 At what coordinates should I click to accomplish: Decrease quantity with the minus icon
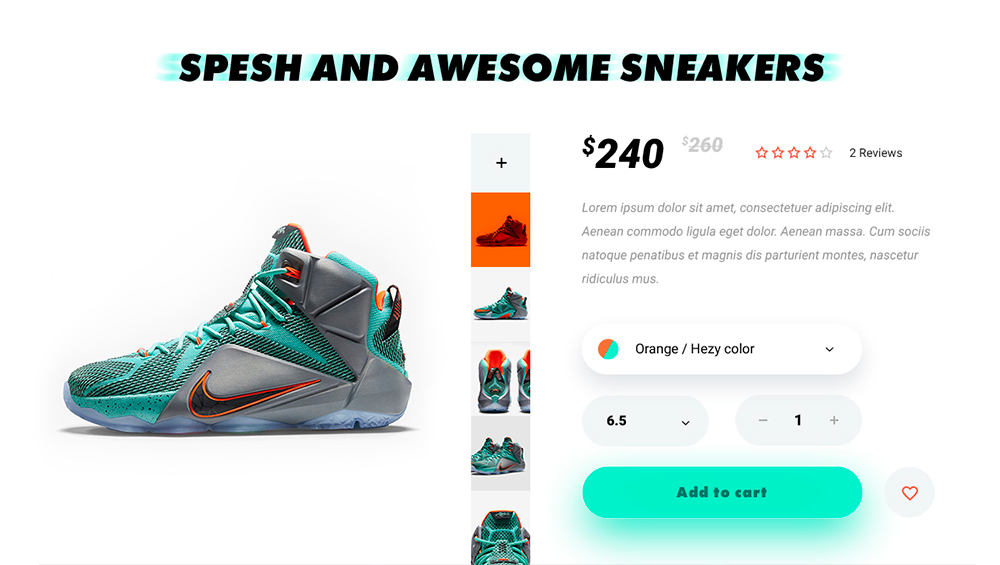(x=763, y=420)
